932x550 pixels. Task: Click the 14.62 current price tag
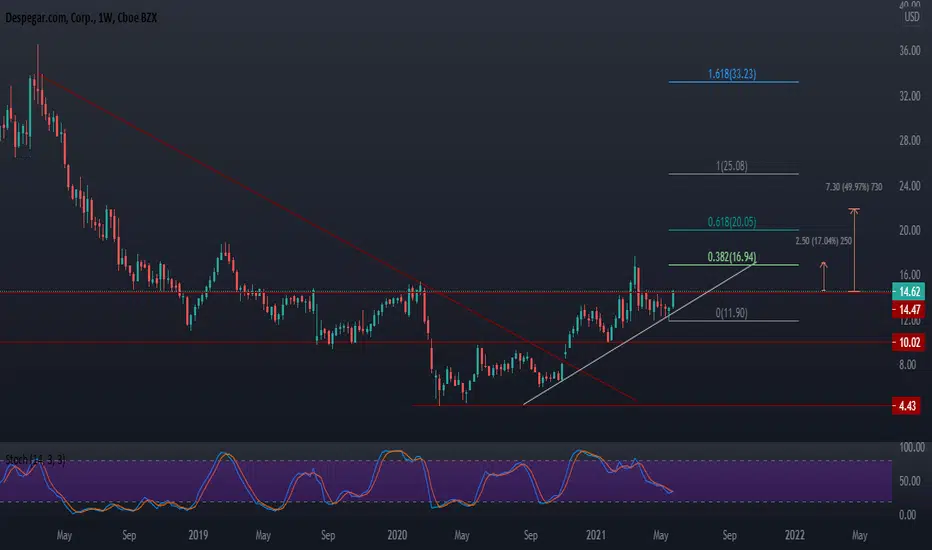(908, 291)
